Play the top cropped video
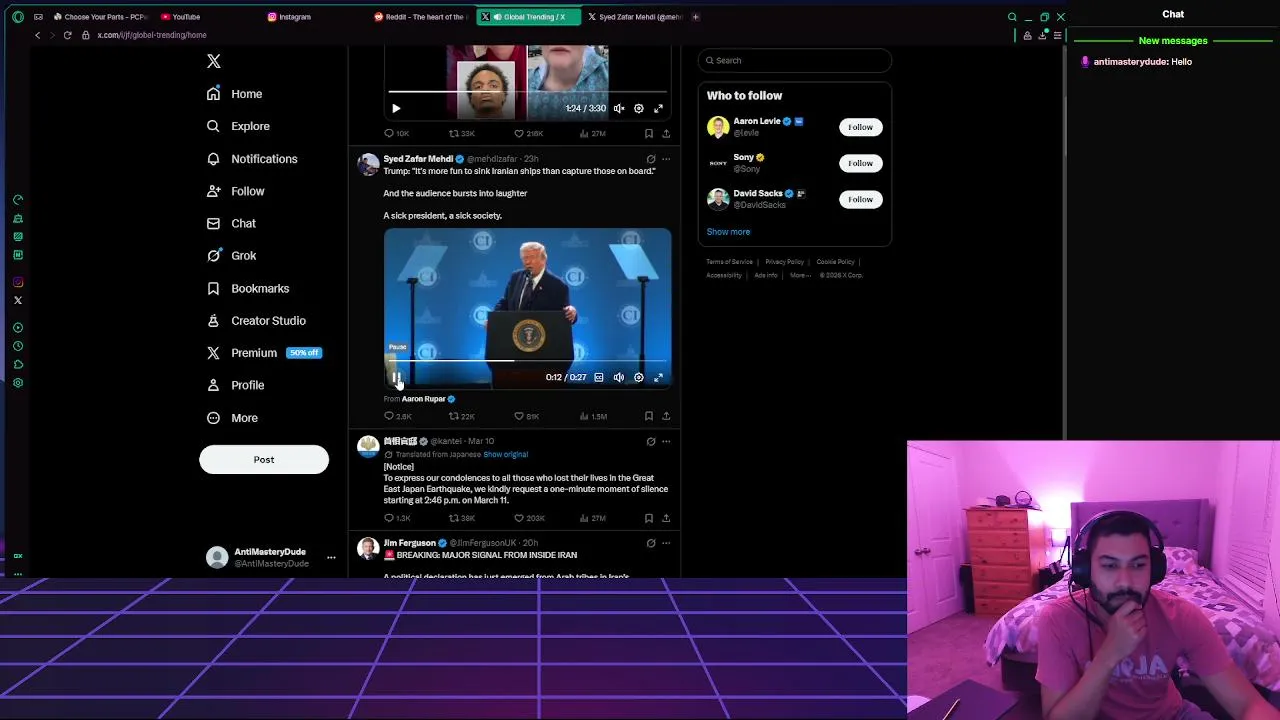The image size is (1280, 720). pos(396,108)
